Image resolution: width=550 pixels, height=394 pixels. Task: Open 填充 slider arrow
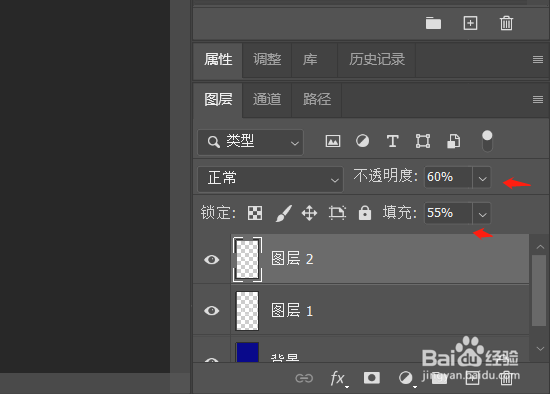tap(482, 214)
